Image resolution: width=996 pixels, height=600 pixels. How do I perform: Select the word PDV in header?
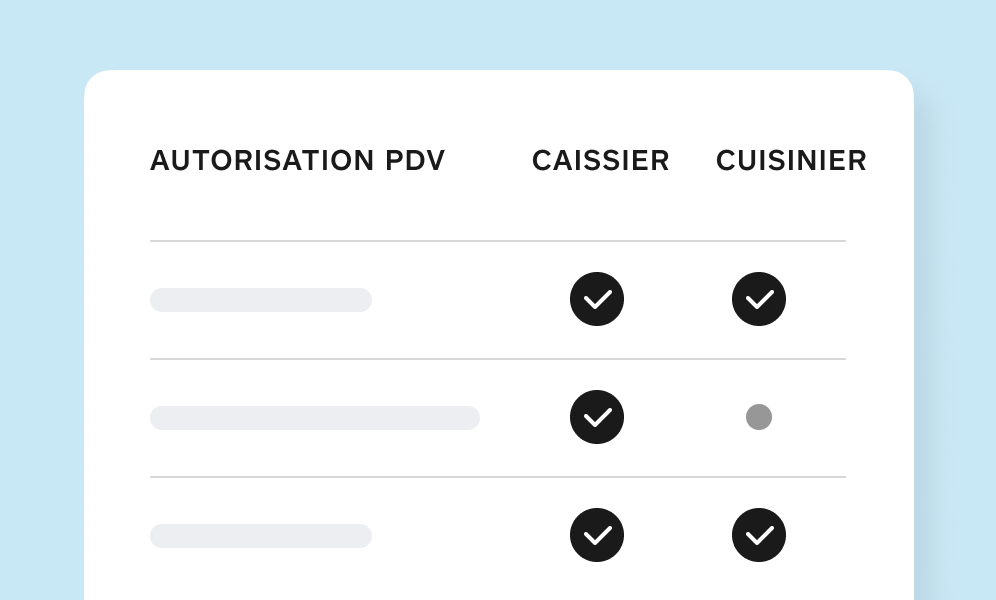(415, 161)
